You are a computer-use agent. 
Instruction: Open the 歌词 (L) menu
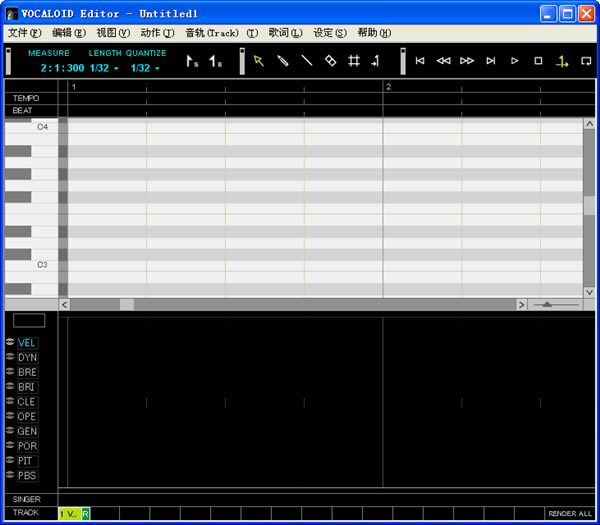(285, 33)
